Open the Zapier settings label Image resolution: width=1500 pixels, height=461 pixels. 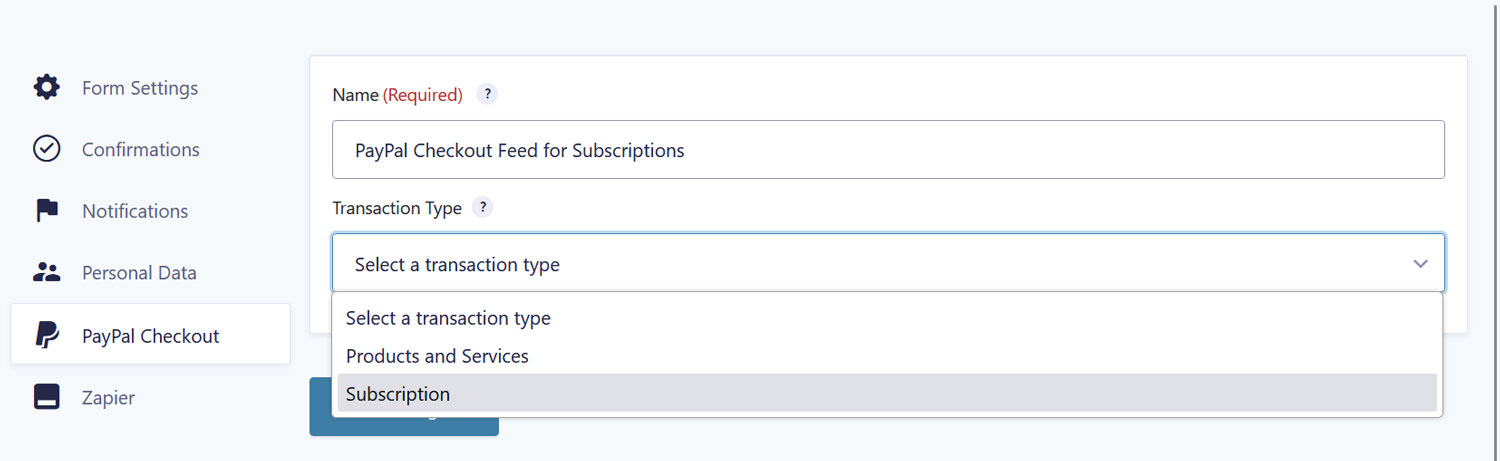pos(108,397)
